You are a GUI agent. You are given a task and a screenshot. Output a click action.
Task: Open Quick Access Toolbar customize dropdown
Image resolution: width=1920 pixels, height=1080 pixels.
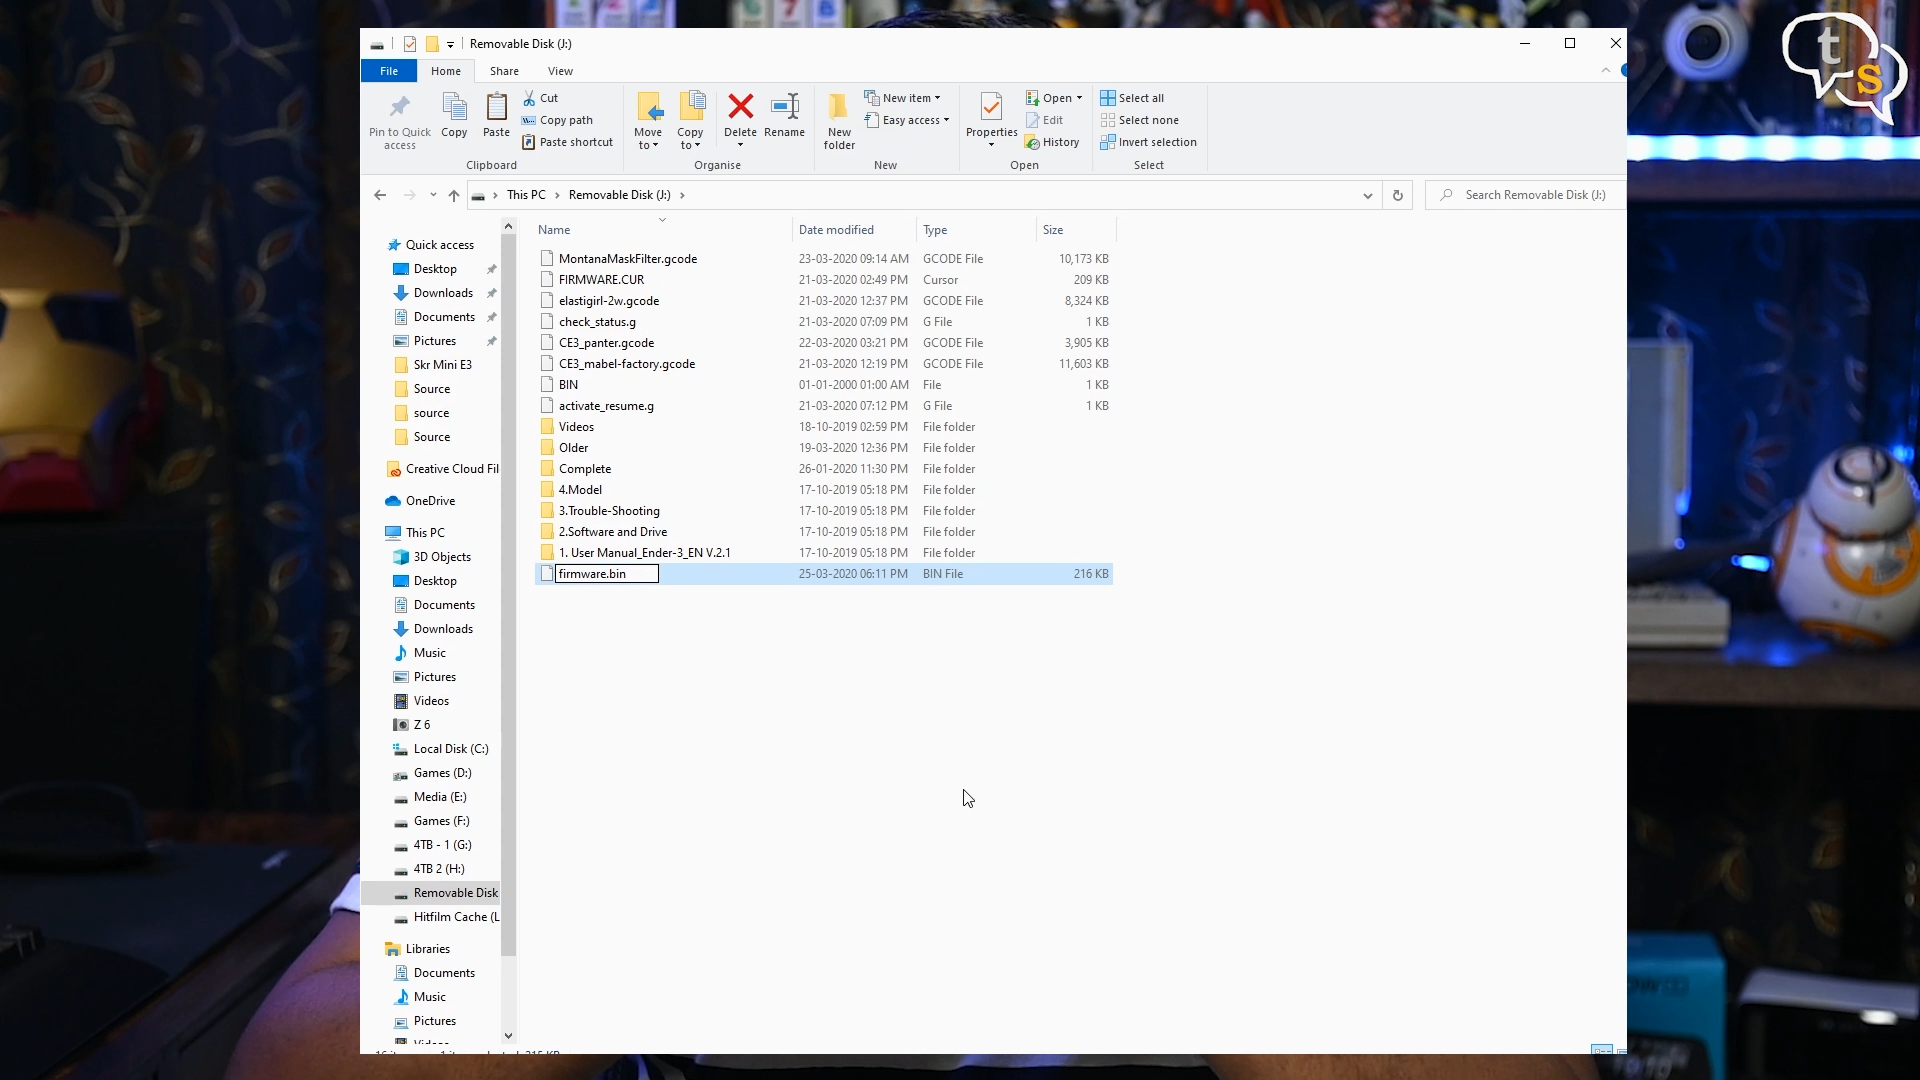(450, 44)
